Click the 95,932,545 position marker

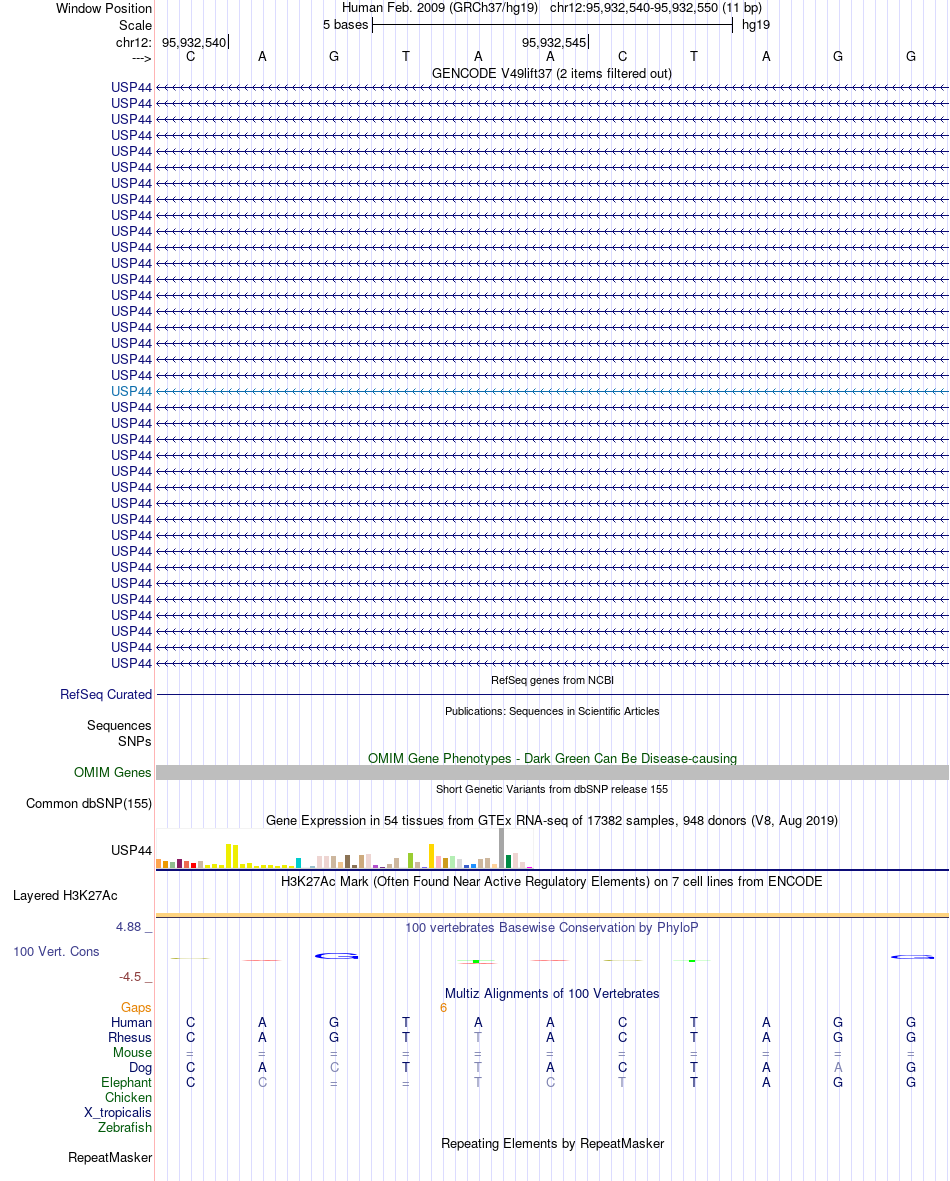pos(554,43)
